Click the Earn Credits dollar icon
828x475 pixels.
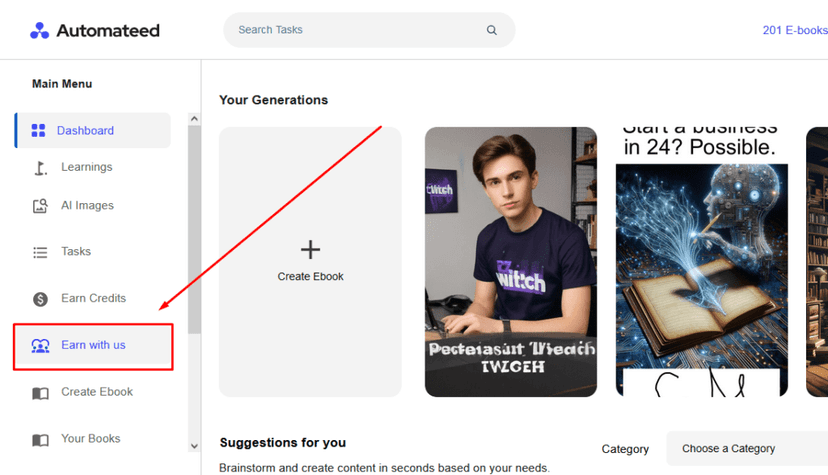point(40,299)
